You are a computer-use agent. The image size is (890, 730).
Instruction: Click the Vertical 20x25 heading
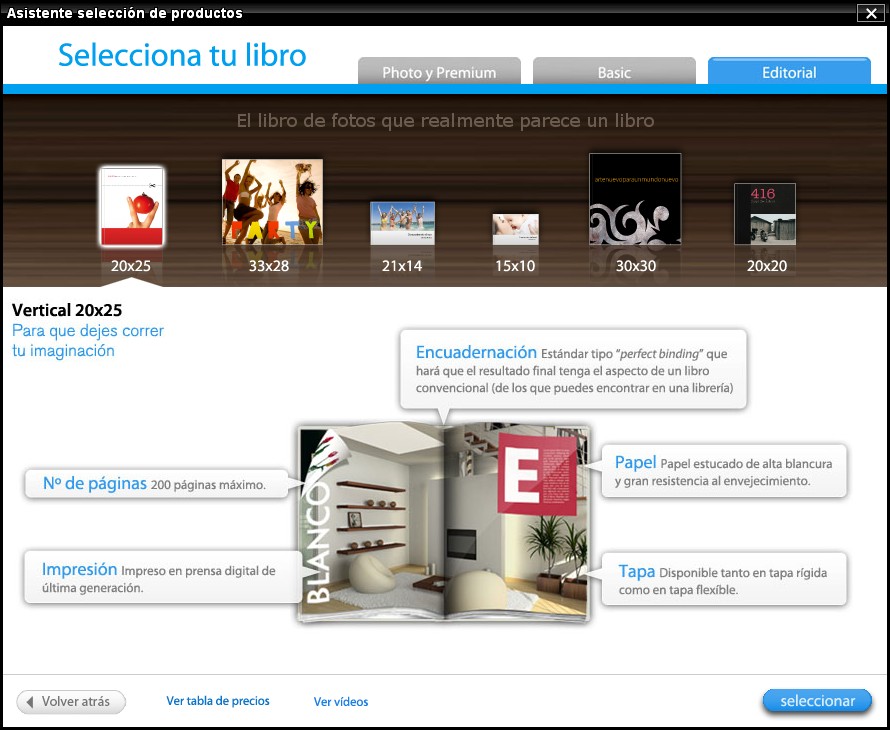click(67, 310)
